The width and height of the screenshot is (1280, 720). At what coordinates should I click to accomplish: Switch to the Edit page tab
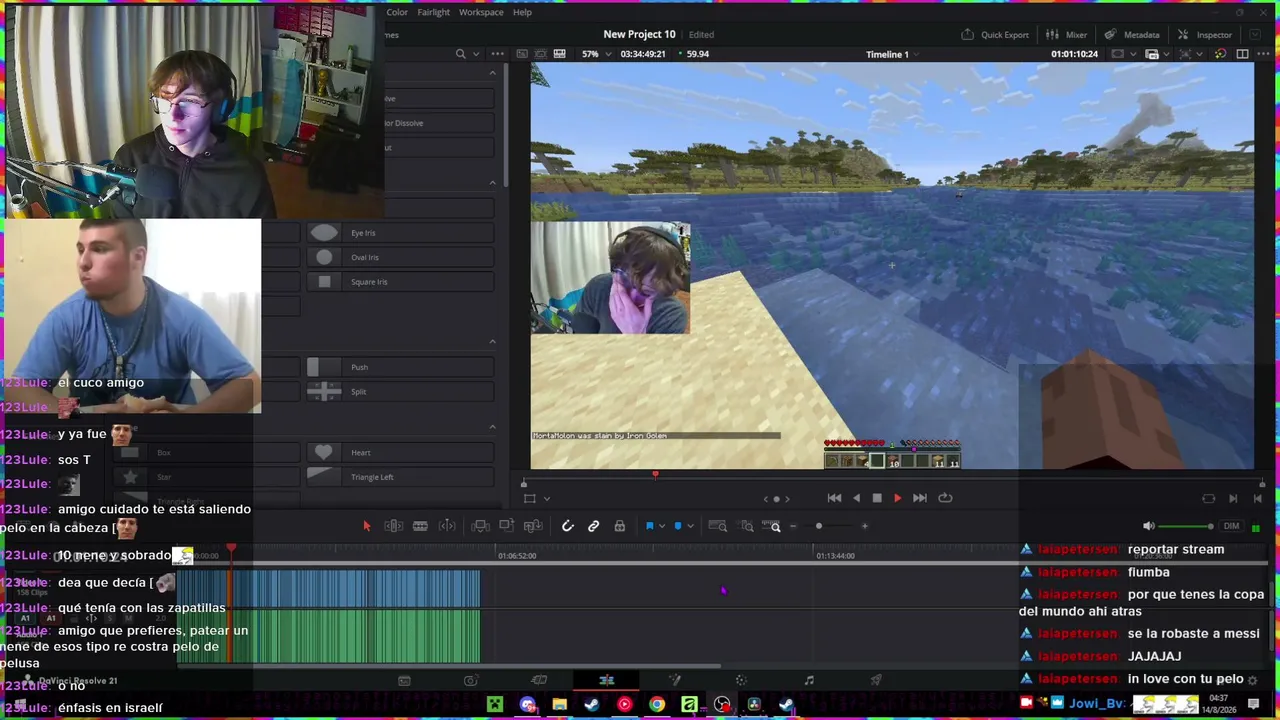click(607, 681)
